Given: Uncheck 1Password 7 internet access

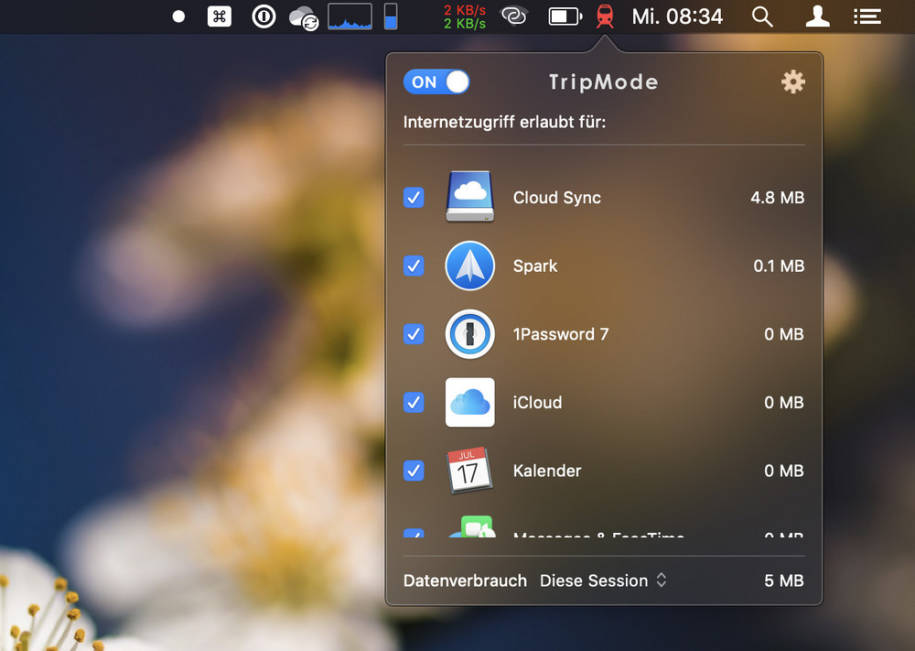Looking at the screenshot, I should coord(414,334).
